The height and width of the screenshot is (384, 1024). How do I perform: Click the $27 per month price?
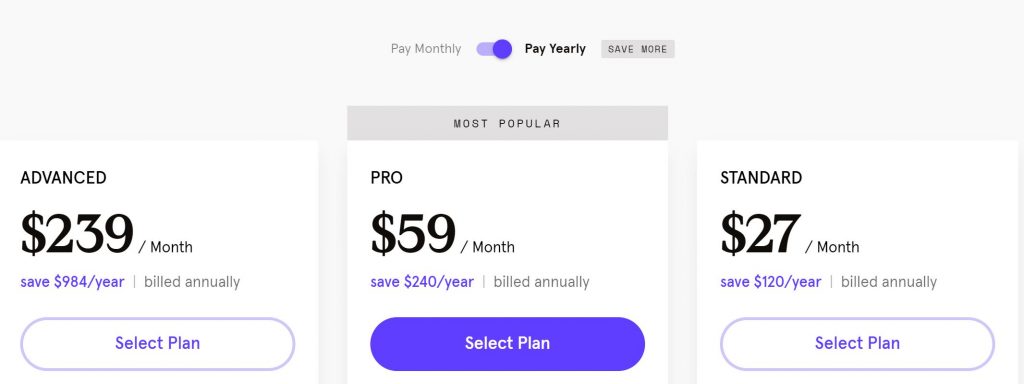click(790, 234)
